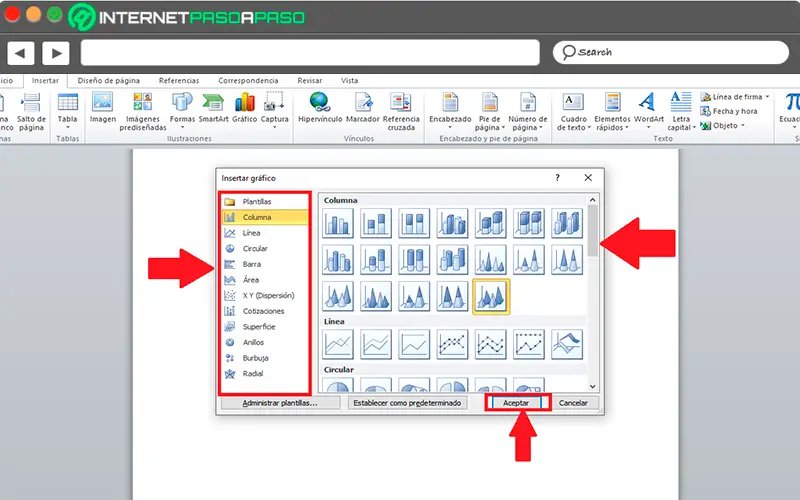Choose the 3D line chart thumbnail
This screenshot has height=500, width=800.
pos(567,344)
